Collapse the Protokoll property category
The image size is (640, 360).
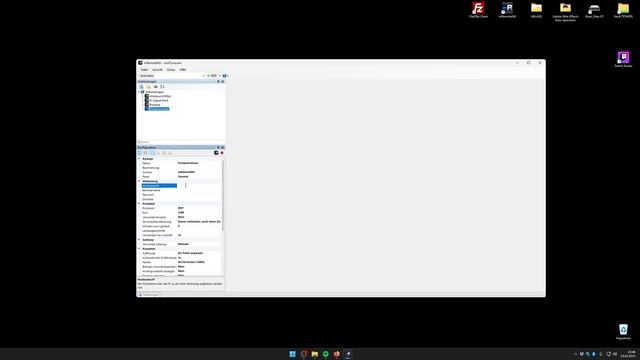tap(139, 204)
